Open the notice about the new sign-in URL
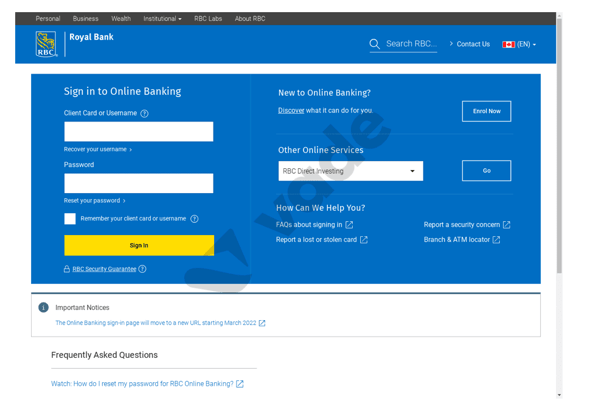Viewport: 590px width, 401px height. pos(156,323)
